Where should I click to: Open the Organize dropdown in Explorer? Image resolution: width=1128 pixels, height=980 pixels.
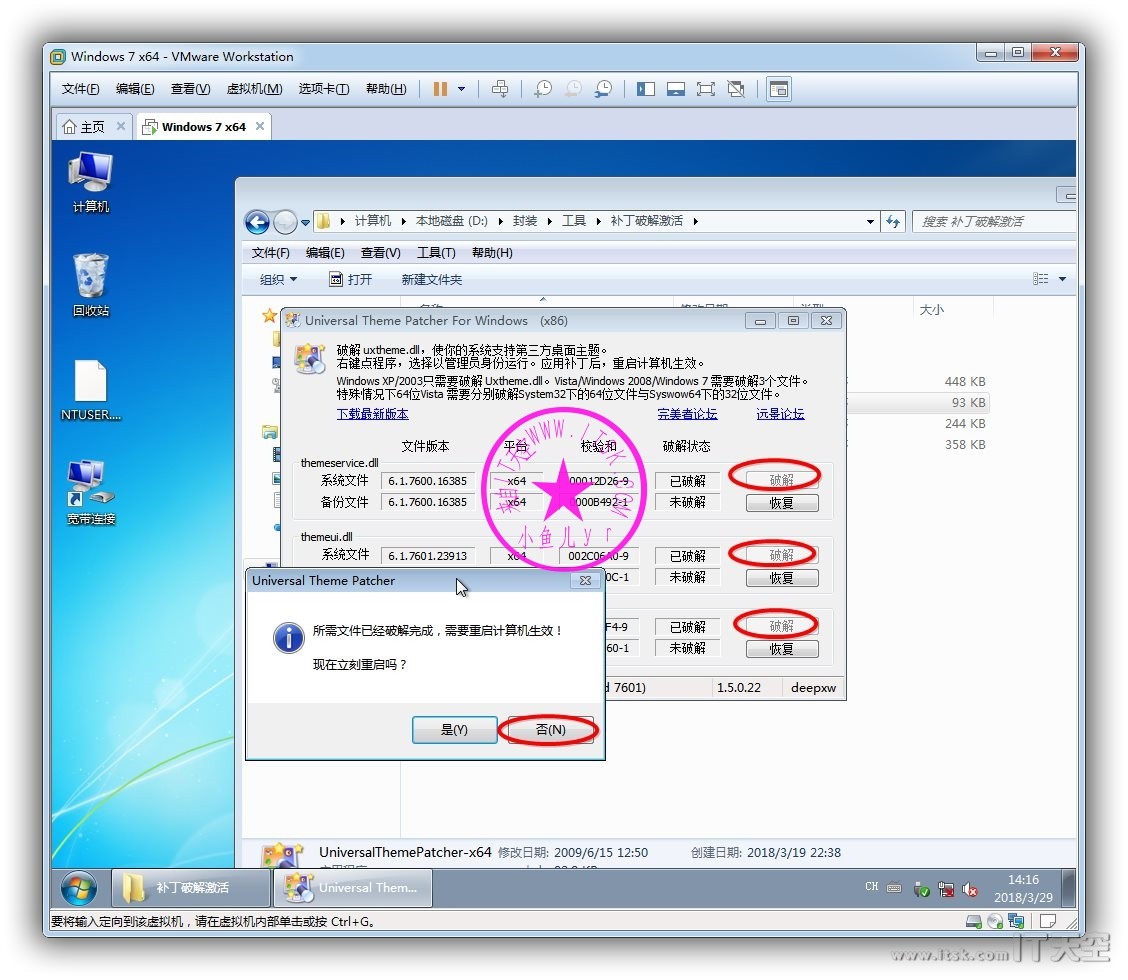coord(278,280)
